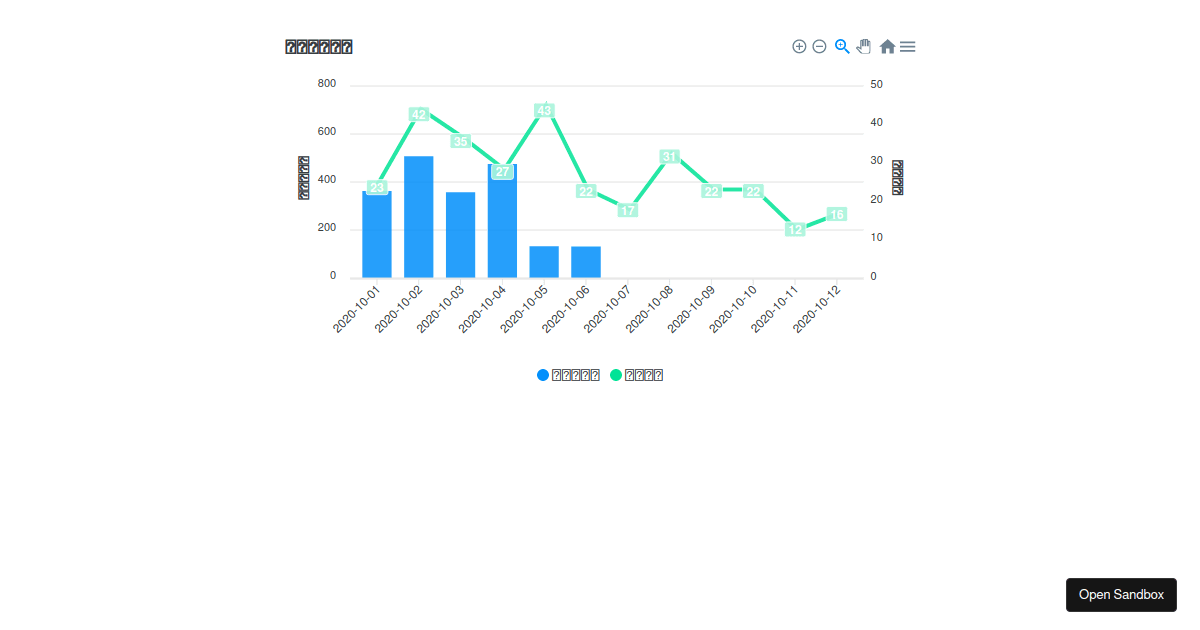Click the line data label 23
Image resolution: width=1200 pixels, height=630 pixels.
377,188
